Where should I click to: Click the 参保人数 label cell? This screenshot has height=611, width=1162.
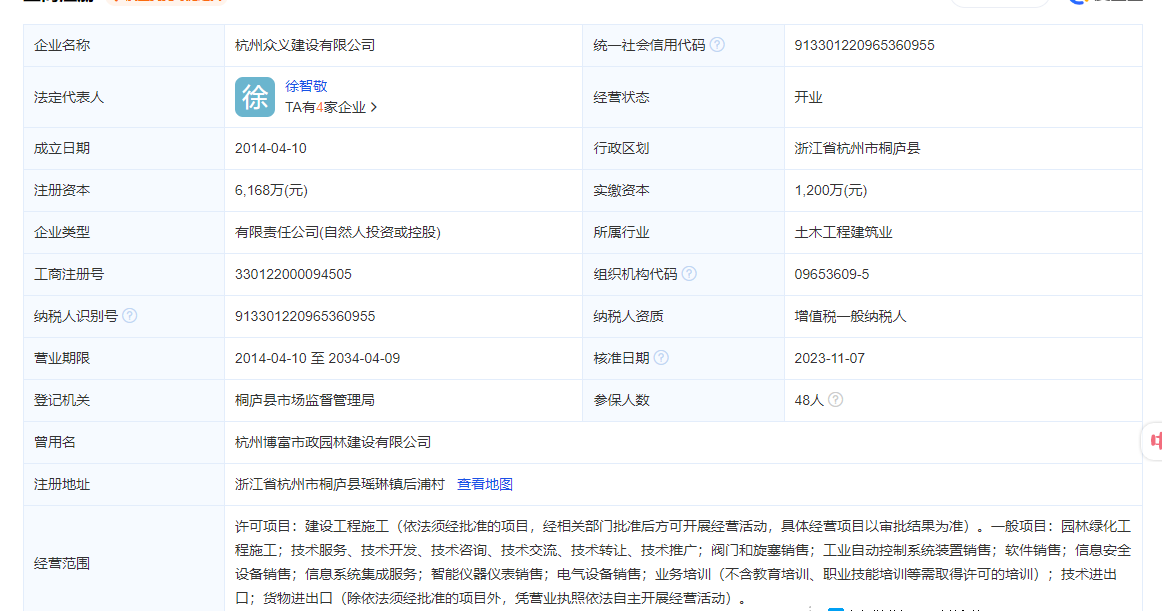click(x=683, y=400)
